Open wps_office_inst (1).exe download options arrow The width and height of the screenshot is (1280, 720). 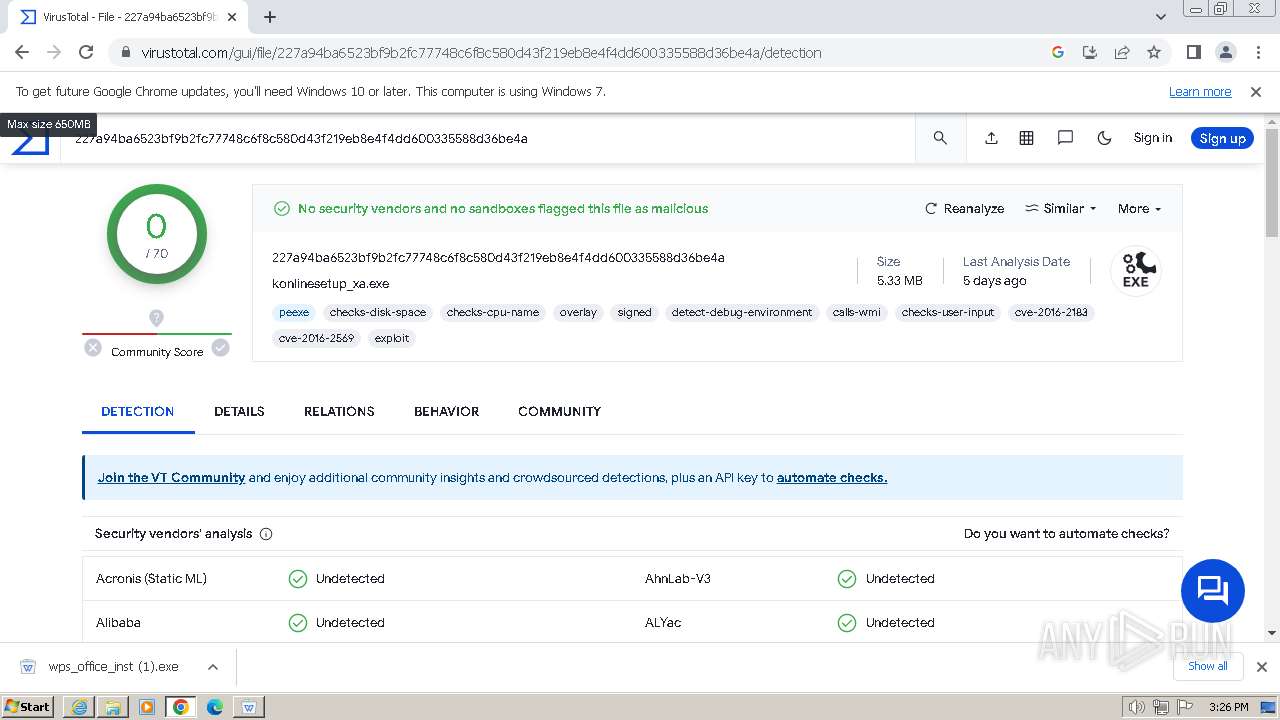pyautogui.click(x=212, y=667)
